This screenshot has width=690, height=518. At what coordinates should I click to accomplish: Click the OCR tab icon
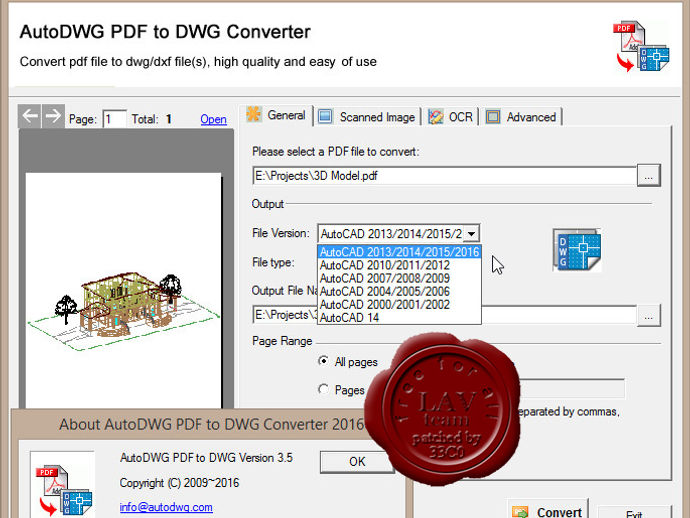436,117
